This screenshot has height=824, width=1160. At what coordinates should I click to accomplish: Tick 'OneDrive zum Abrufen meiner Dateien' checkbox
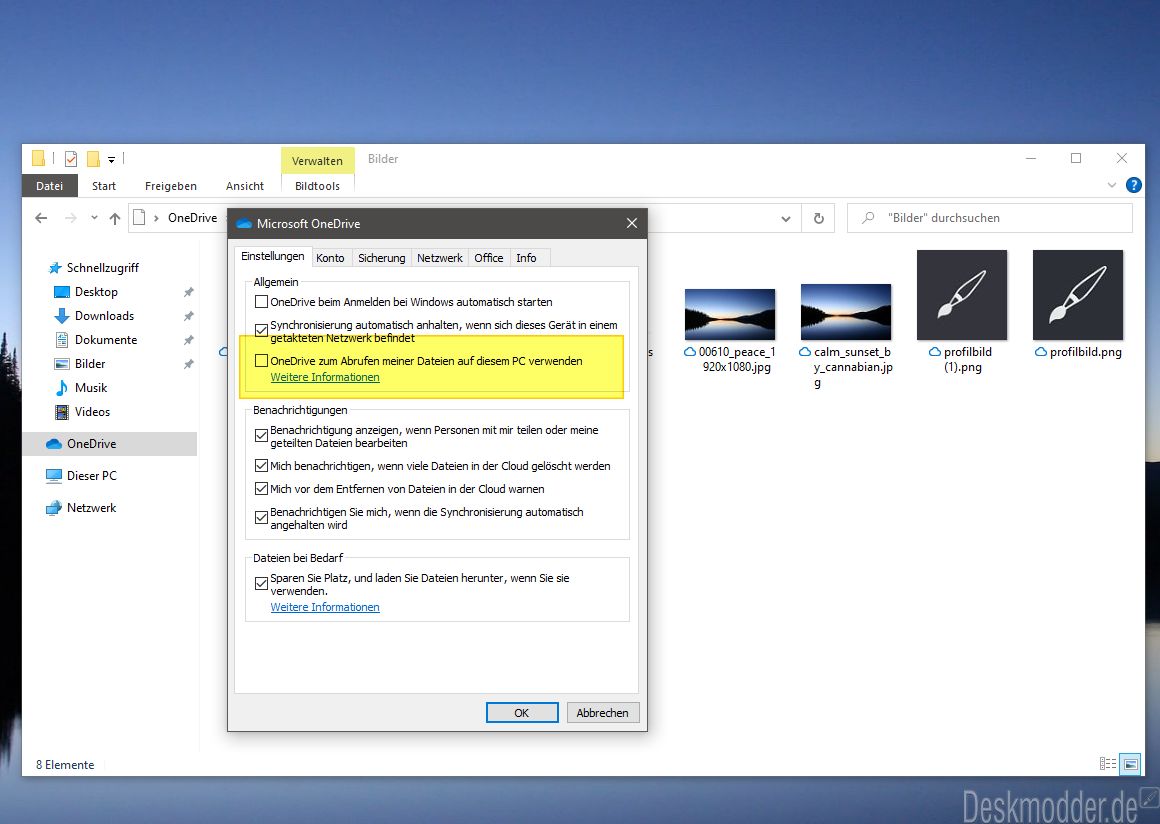261,361
